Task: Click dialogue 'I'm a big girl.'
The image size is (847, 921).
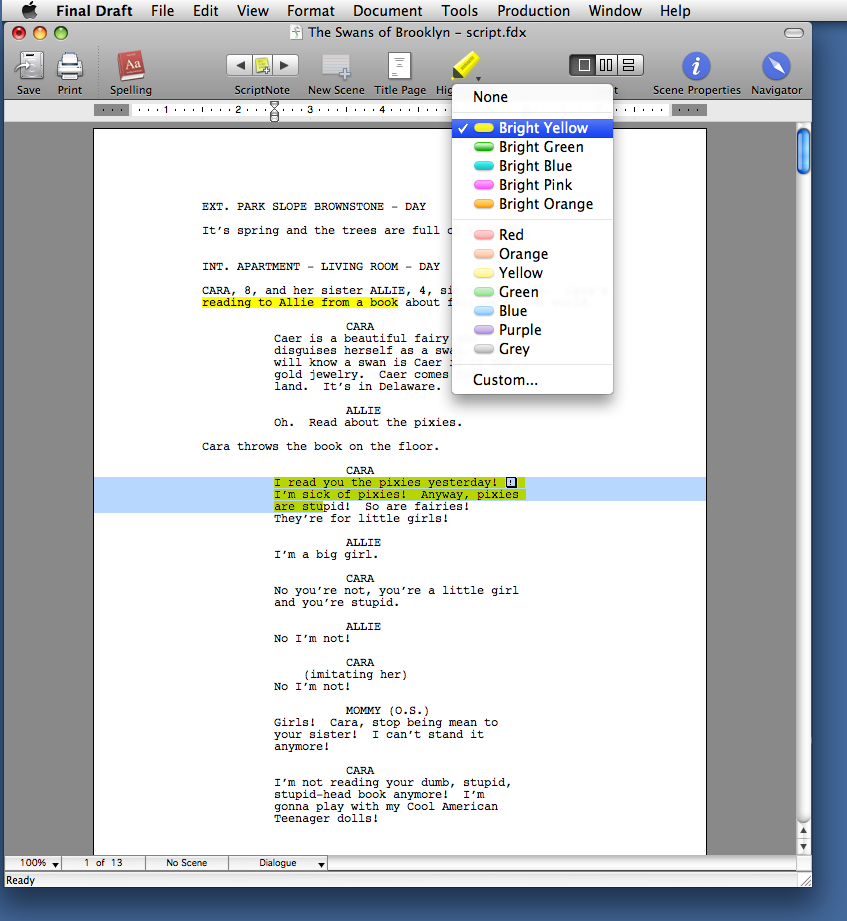Action: coord(326,554)
